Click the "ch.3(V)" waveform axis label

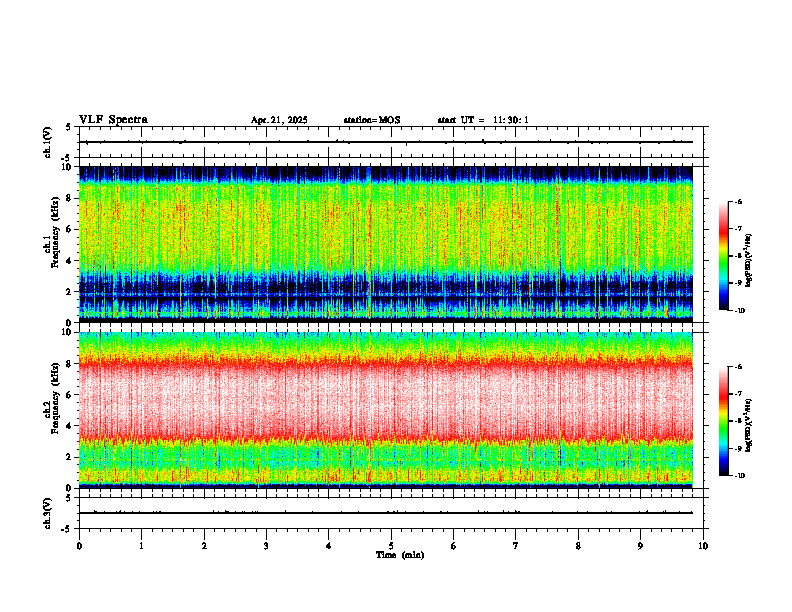pyautogui.click(x=47, y=513)
